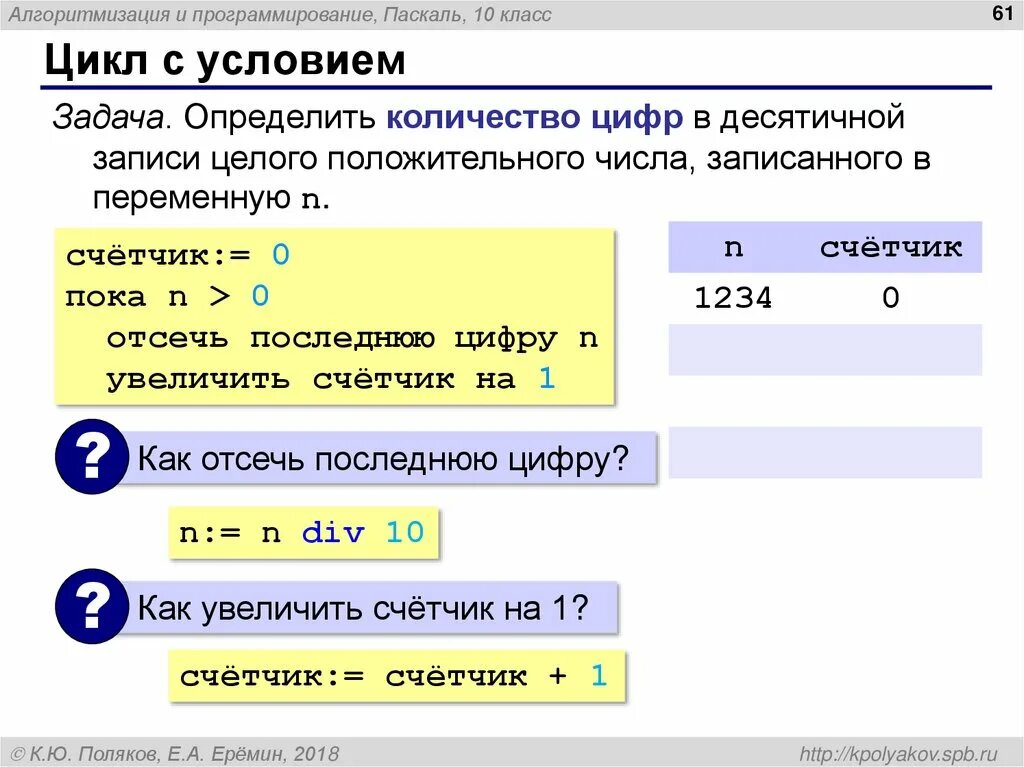Viewport: 1024px width, 767px height.
Task: Click the question mark icon beside "Как увеличить счётчик на 1?"
Action: pyautogui.click(x=91, y=606)
